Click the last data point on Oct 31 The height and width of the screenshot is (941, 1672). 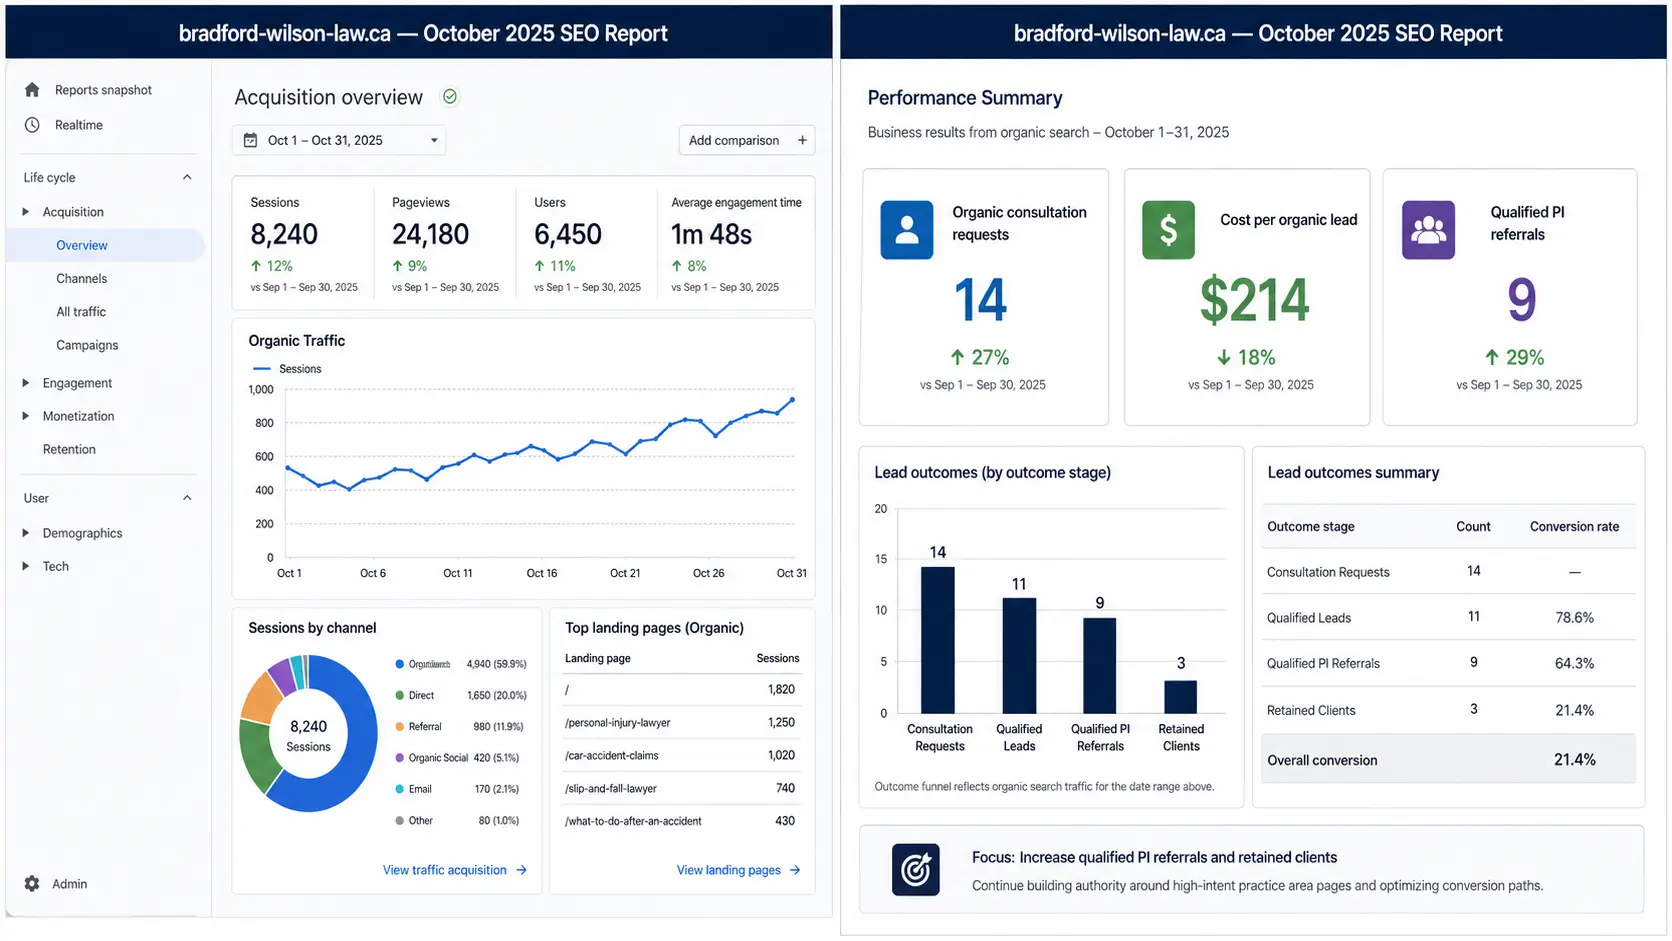[x=793, y=400]
